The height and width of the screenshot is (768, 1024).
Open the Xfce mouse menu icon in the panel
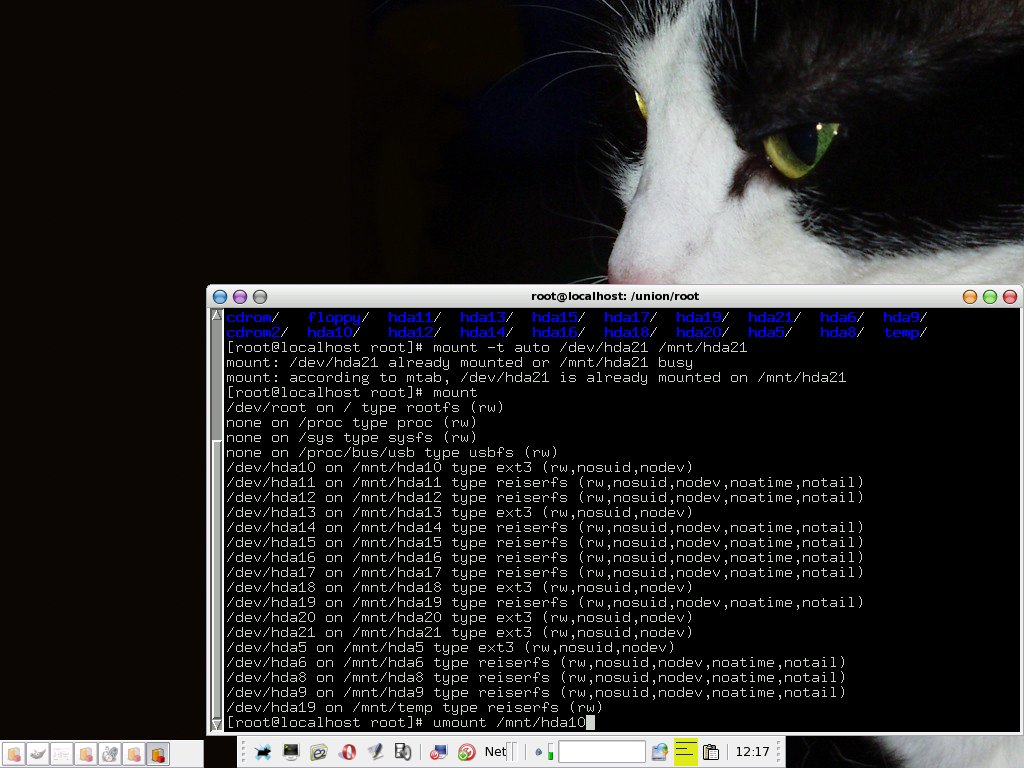coord(263,752)
